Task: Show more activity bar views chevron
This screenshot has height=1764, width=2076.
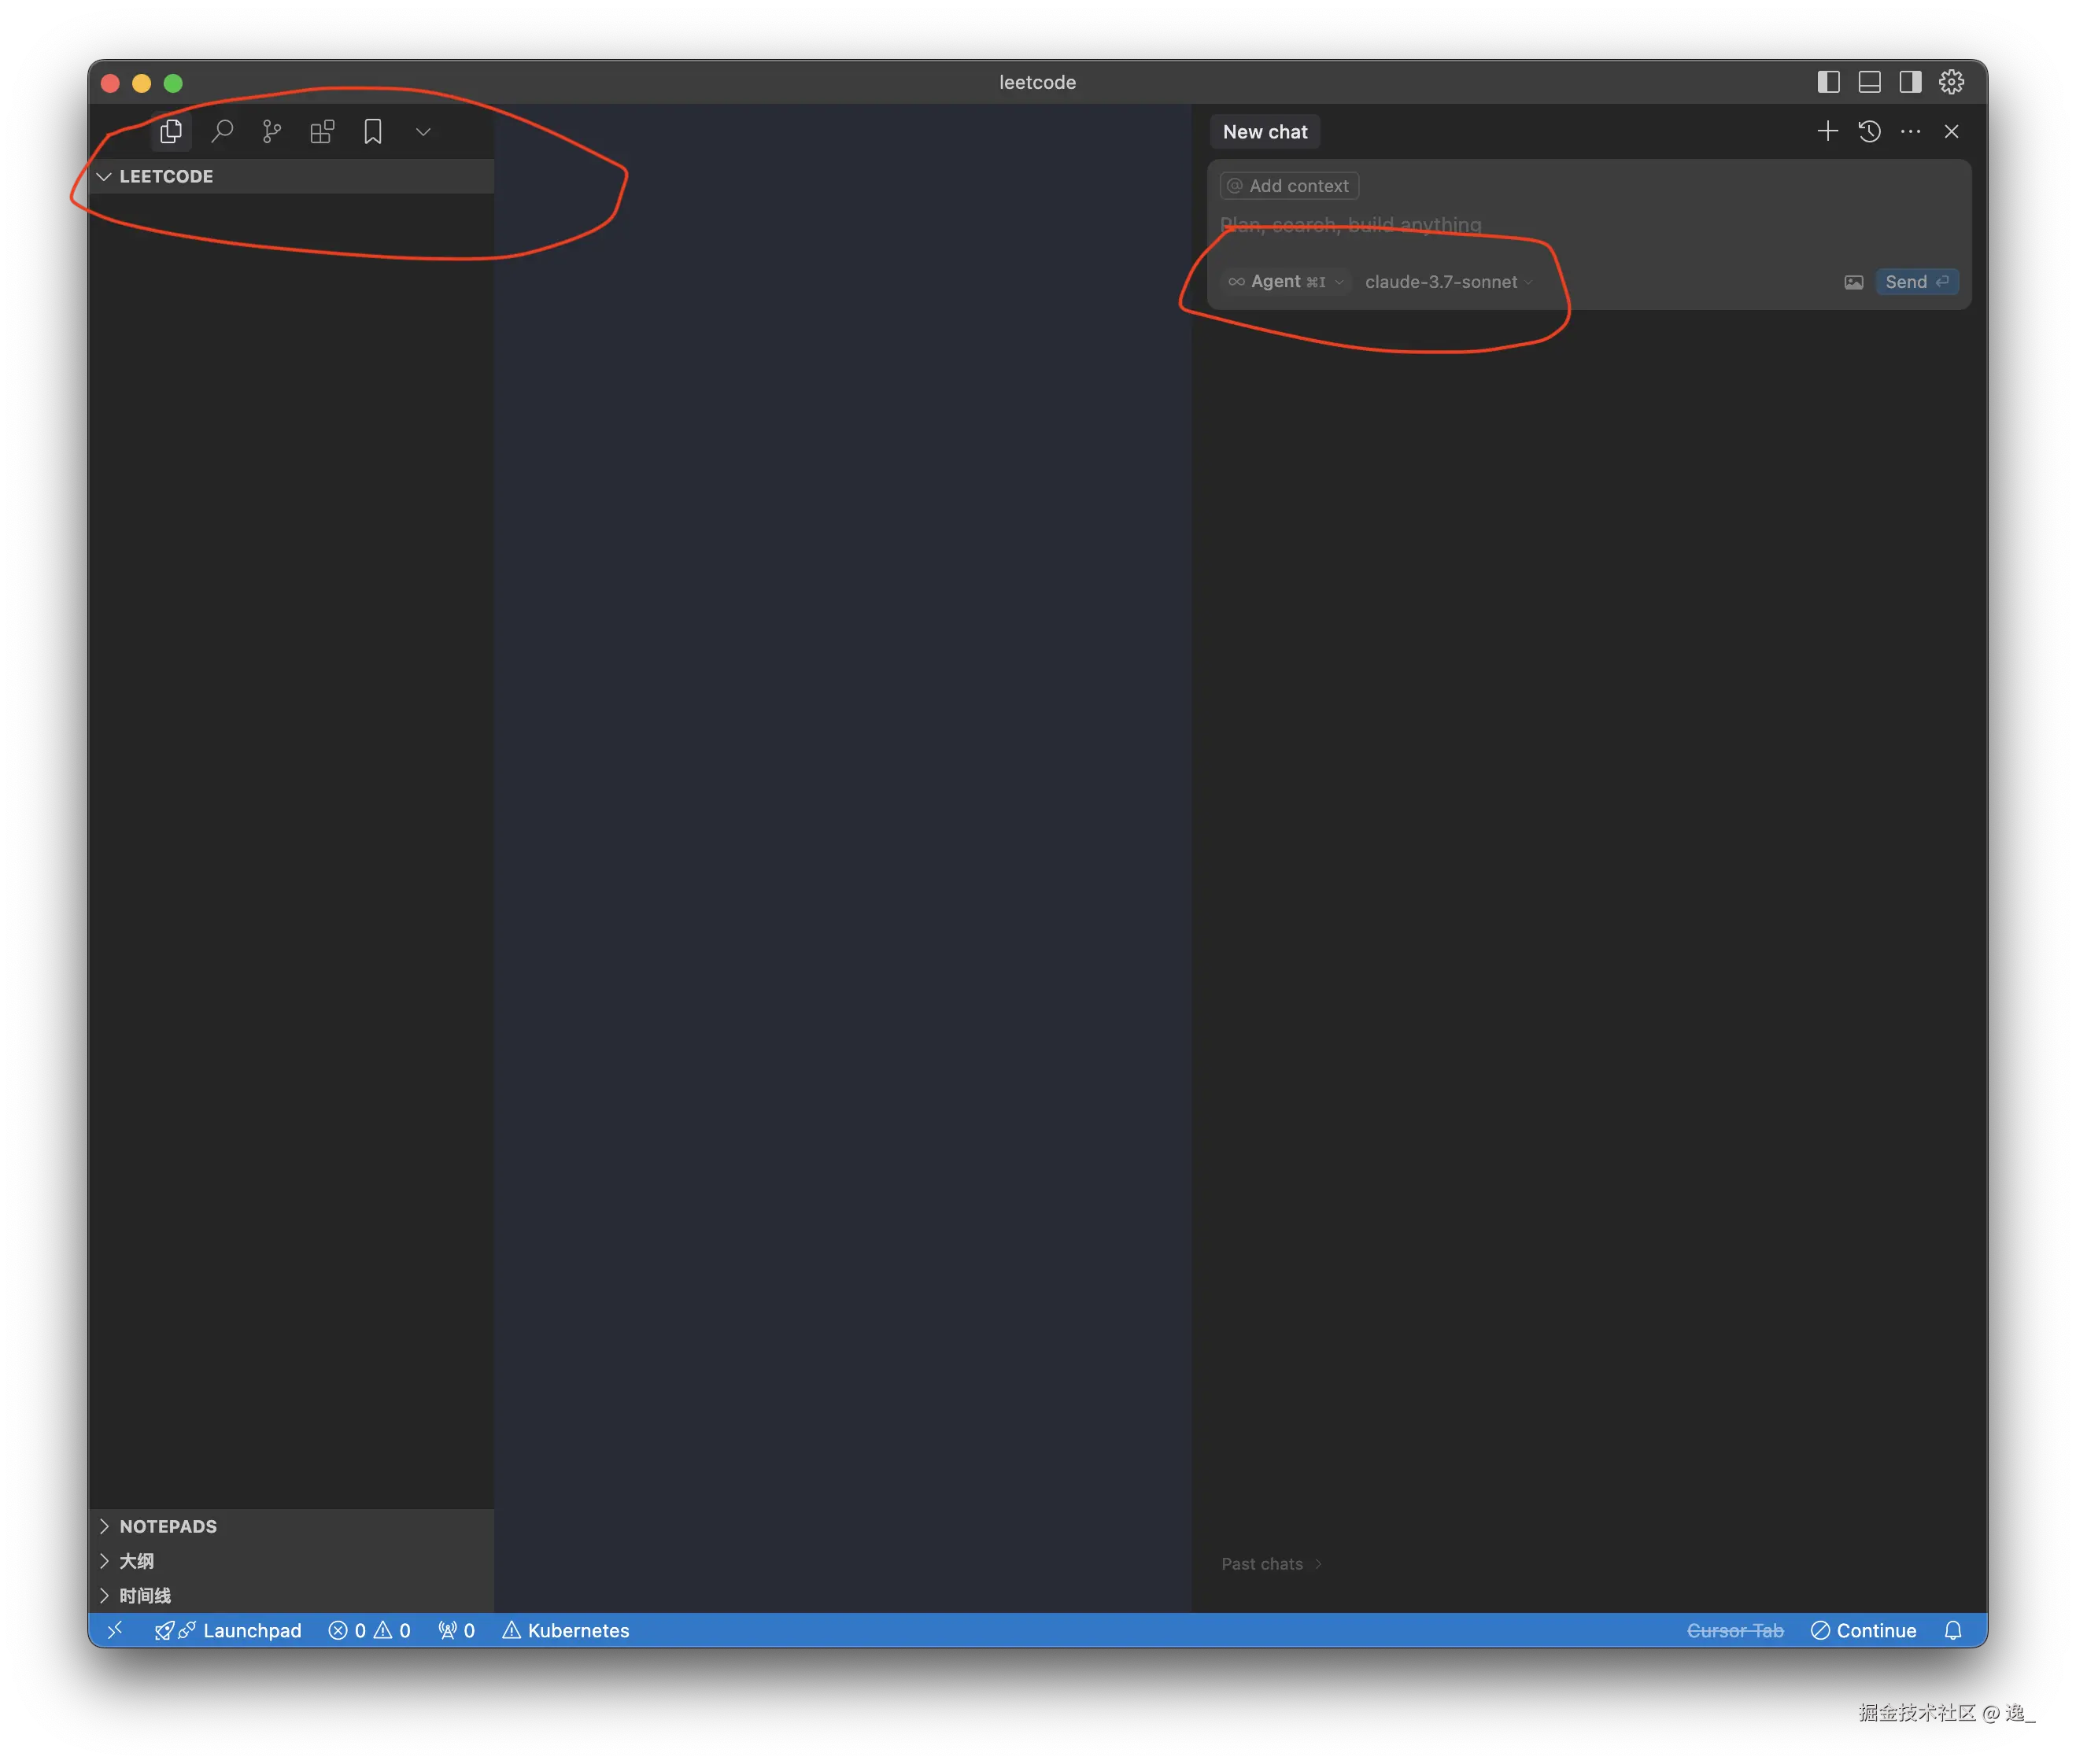Action: coord(423,131)
